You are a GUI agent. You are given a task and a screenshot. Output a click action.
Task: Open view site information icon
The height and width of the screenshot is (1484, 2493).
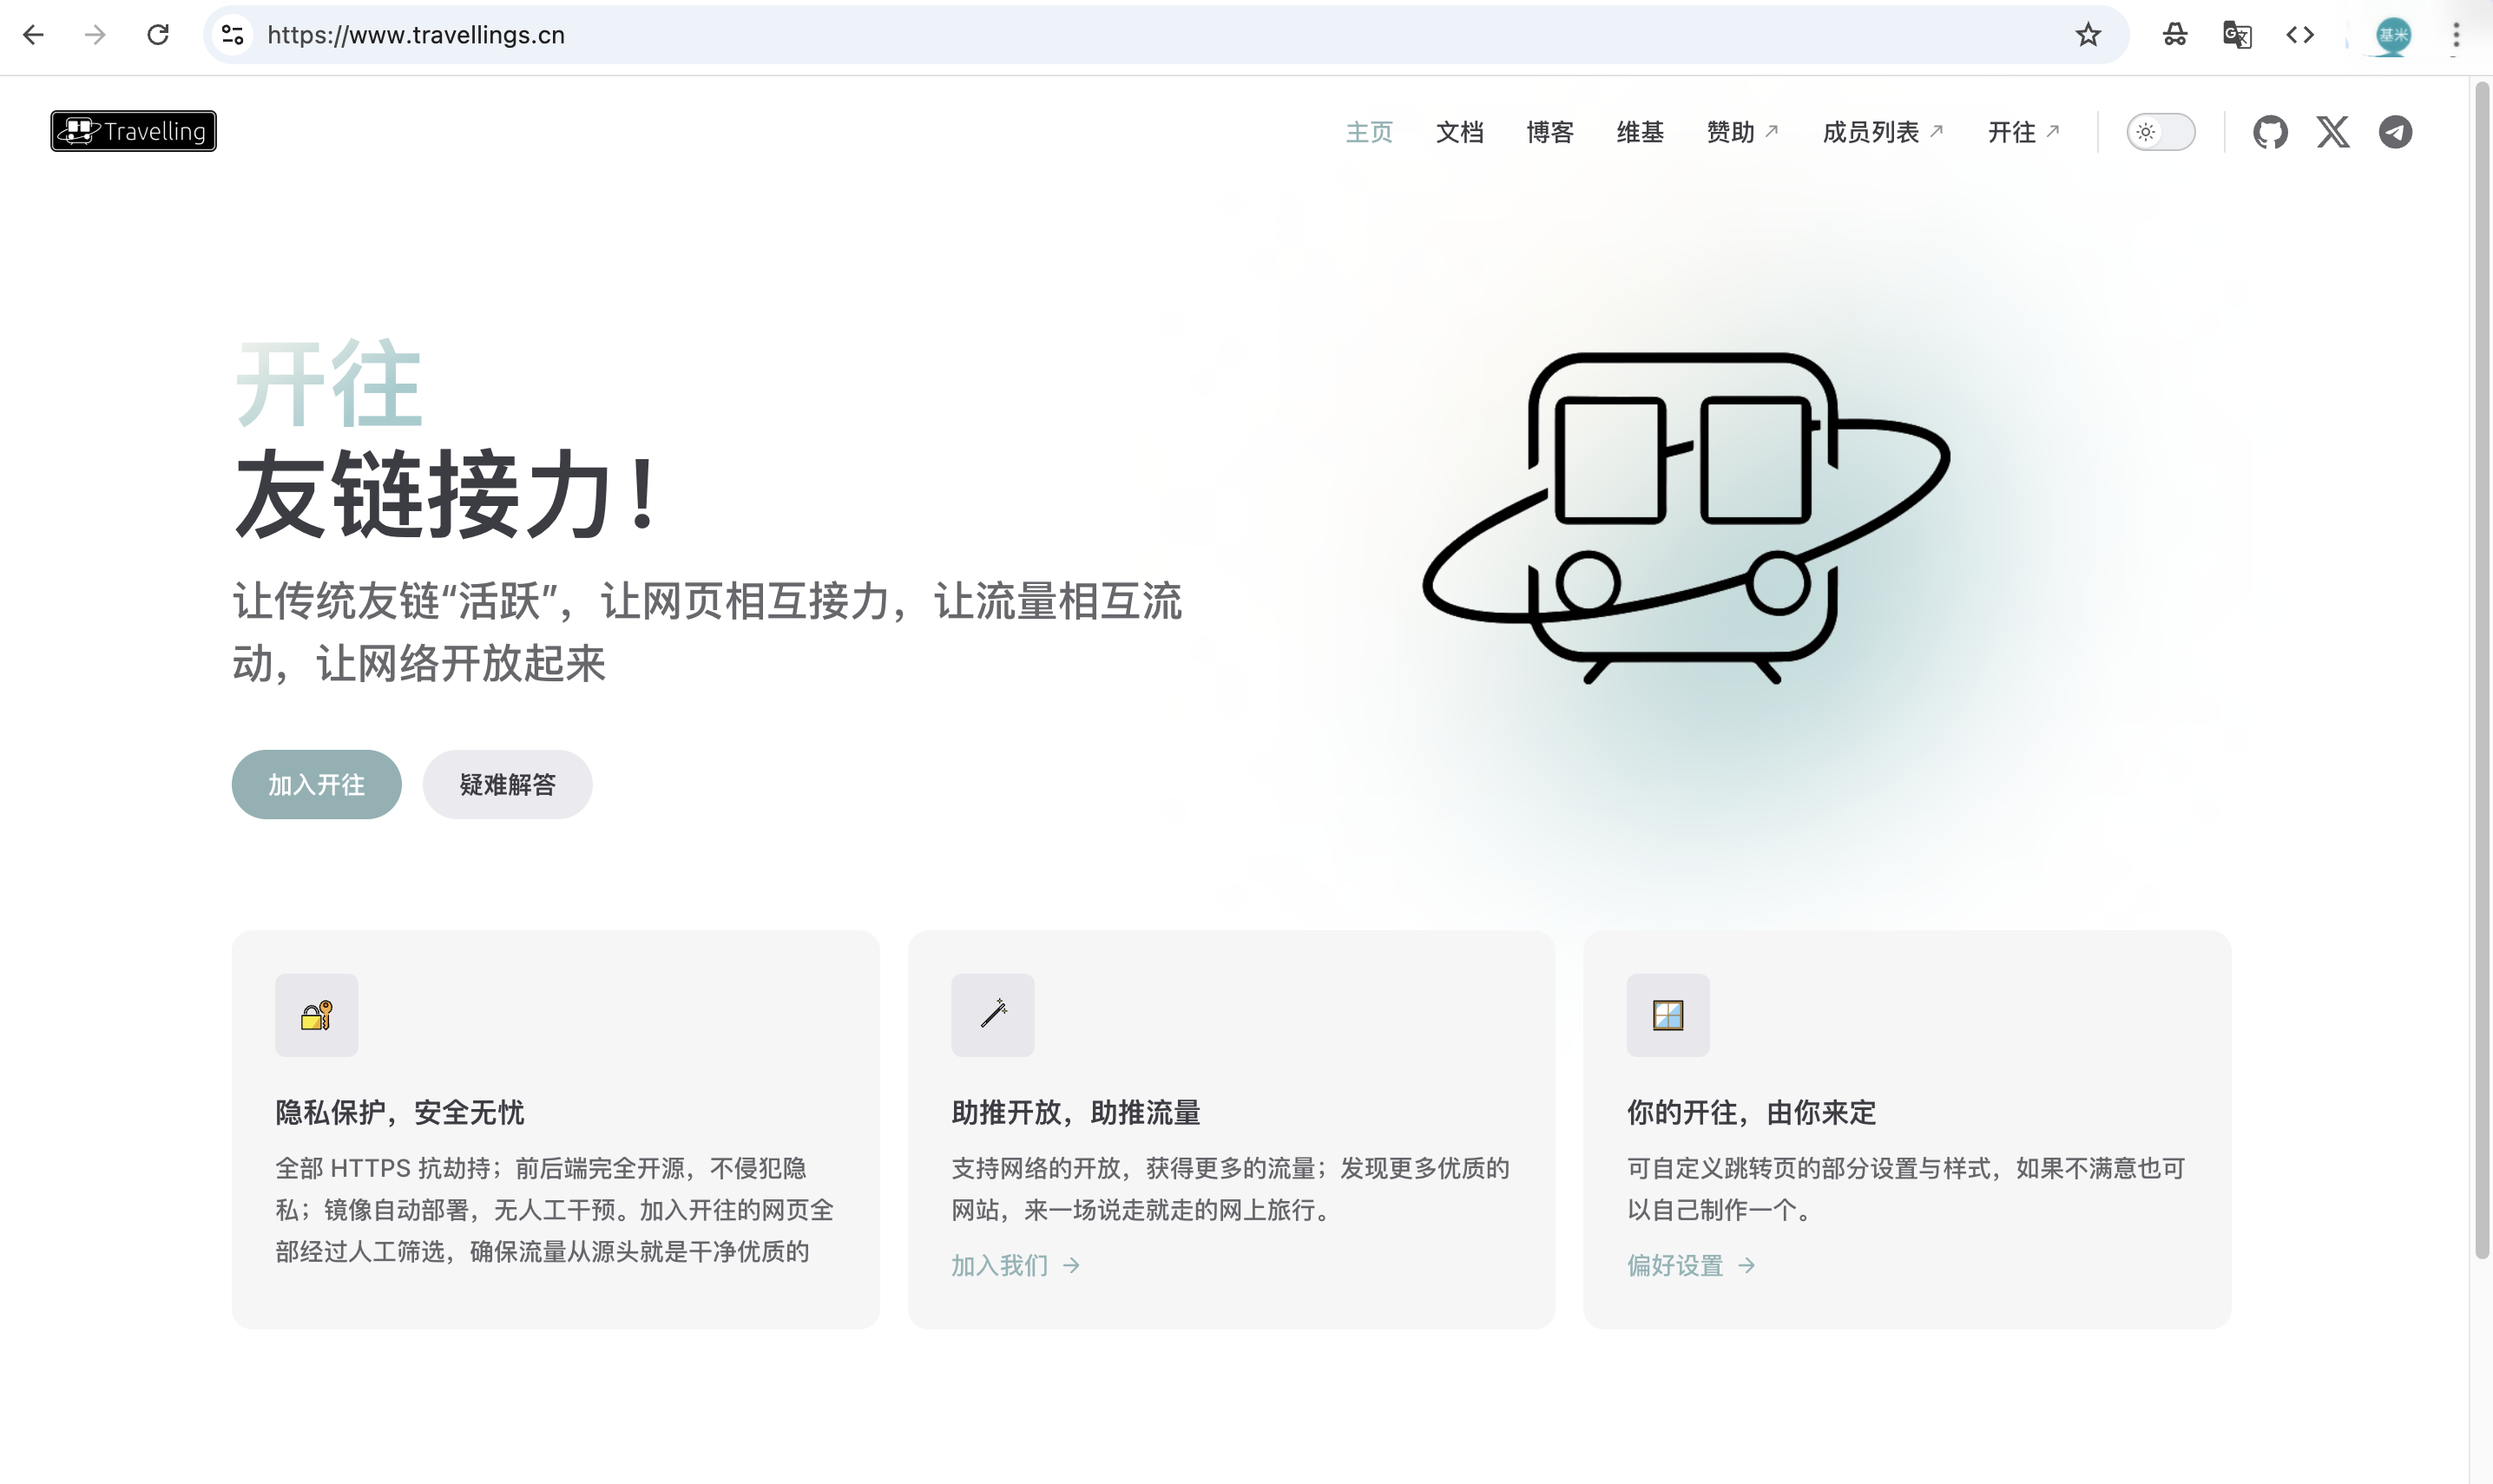[233, 35]
